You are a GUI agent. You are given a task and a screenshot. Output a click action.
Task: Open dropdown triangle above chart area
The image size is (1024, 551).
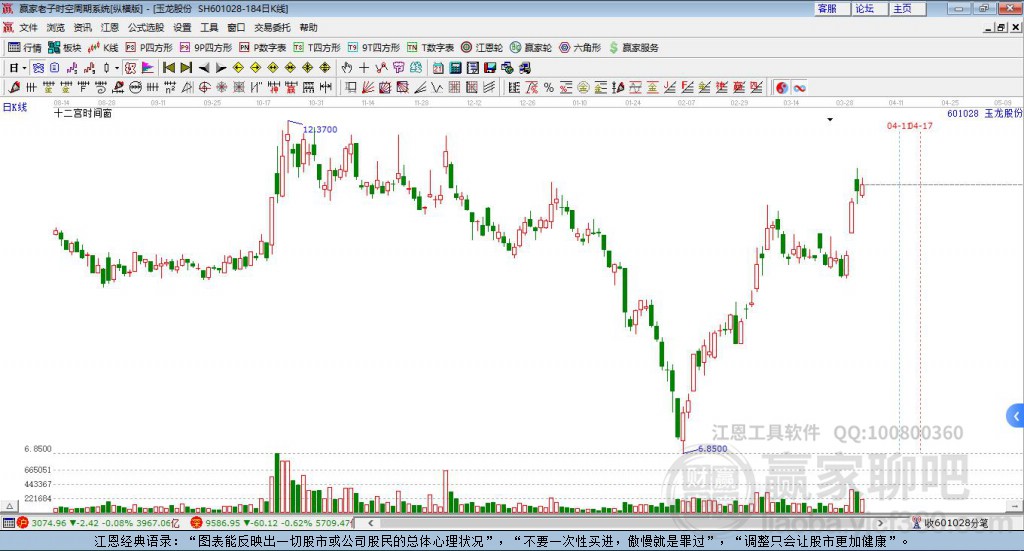point(830,119)
